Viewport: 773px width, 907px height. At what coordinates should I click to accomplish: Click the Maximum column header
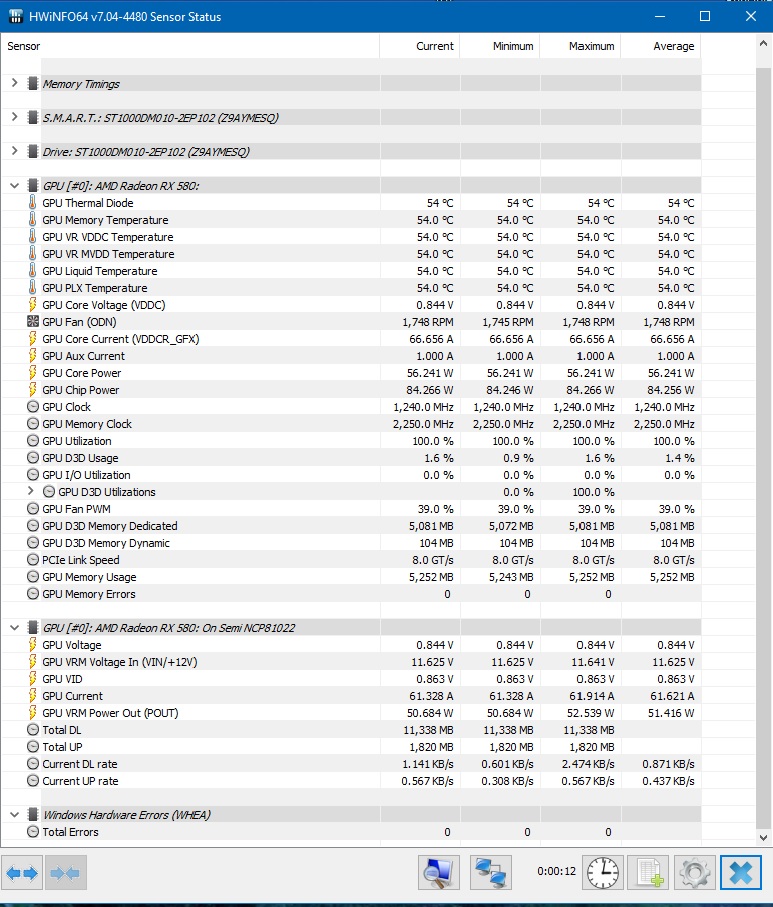click(580, 46)
